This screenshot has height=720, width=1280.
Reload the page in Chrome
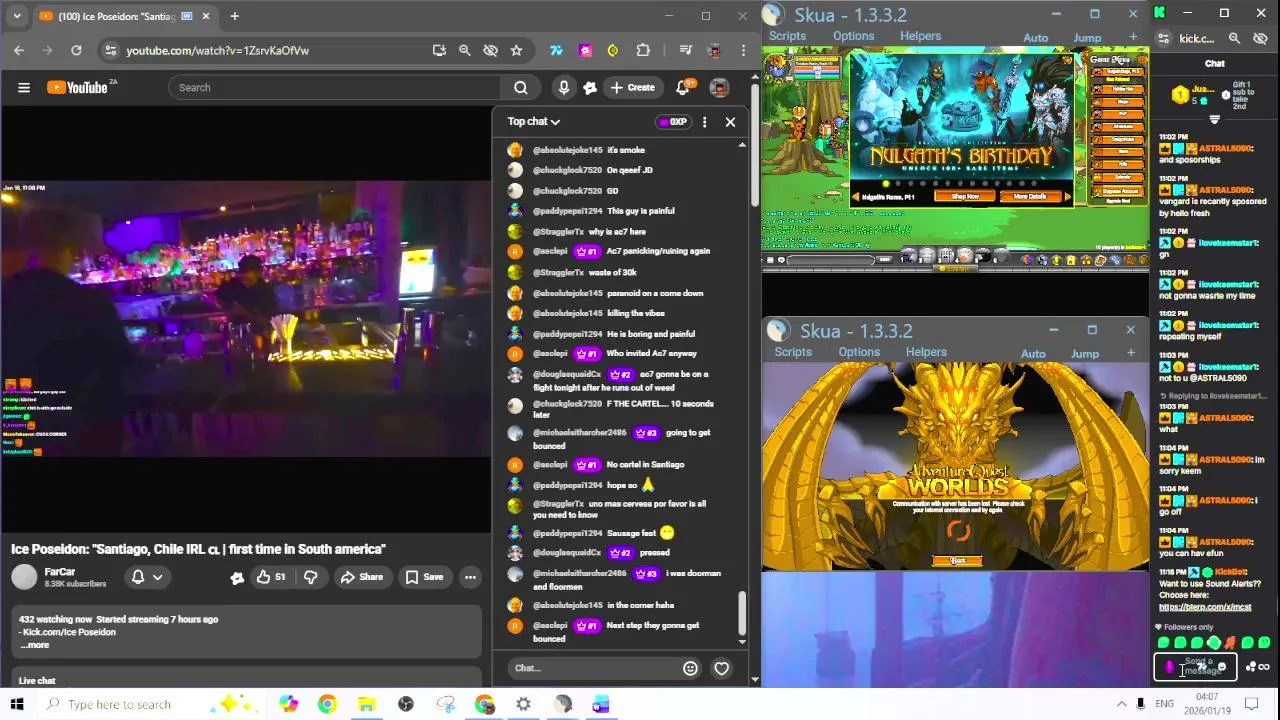tap(76, 50)
